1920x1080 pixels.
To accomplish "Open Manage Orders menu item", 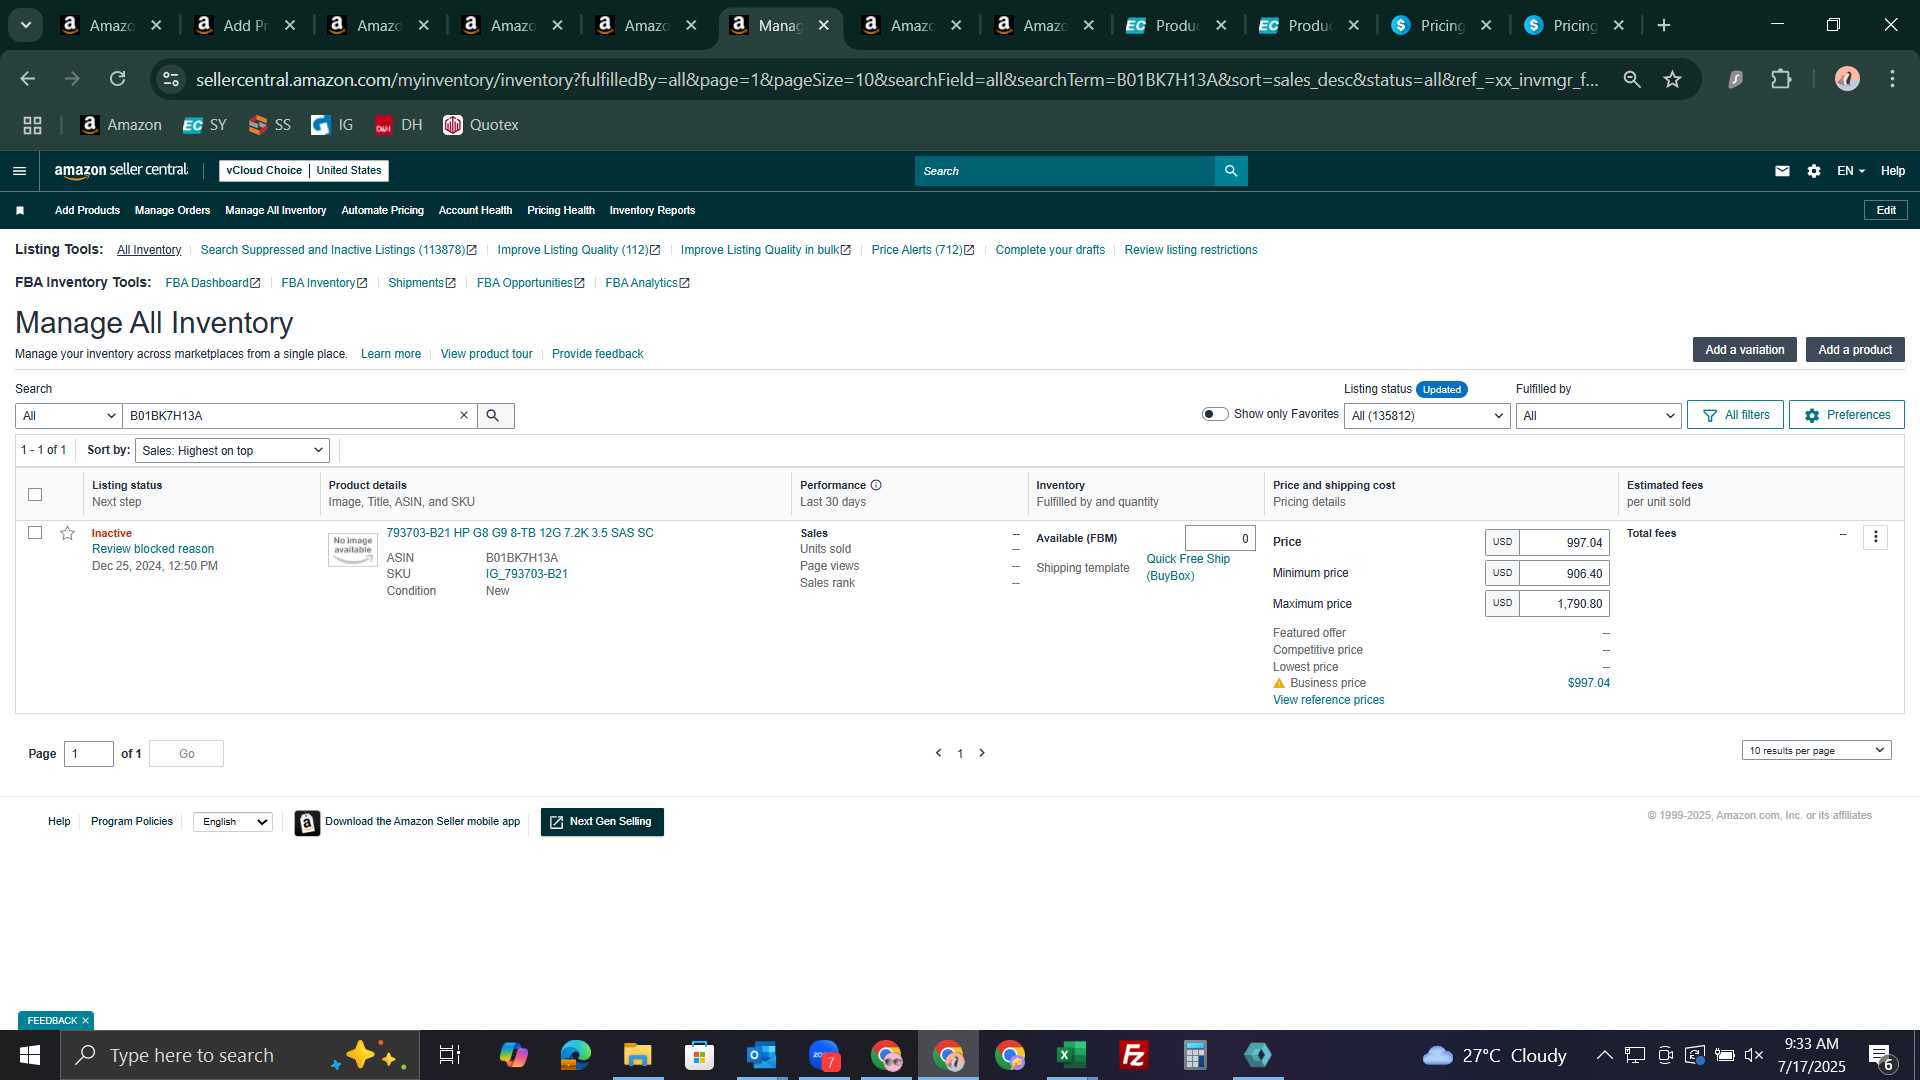I will pyautogui.click(x=172, y=210).
